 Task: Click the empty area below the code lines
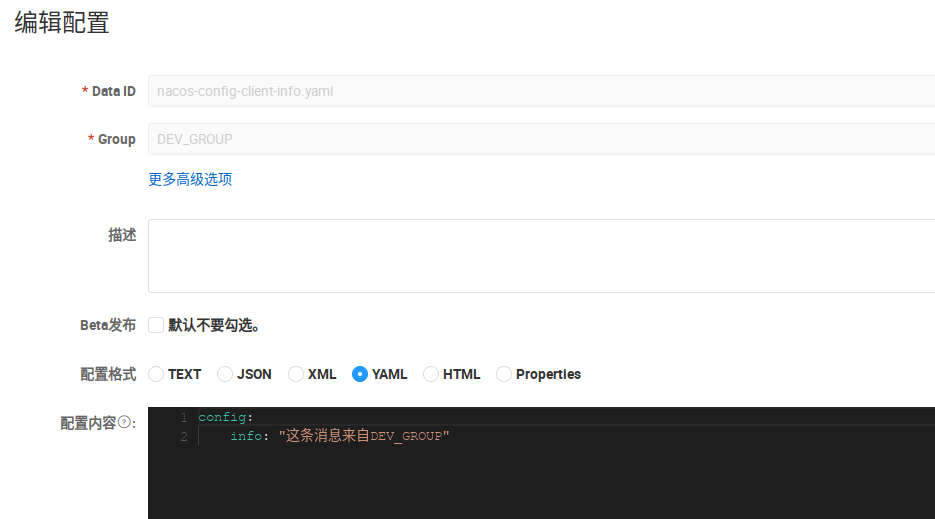[x=540, y=485]
